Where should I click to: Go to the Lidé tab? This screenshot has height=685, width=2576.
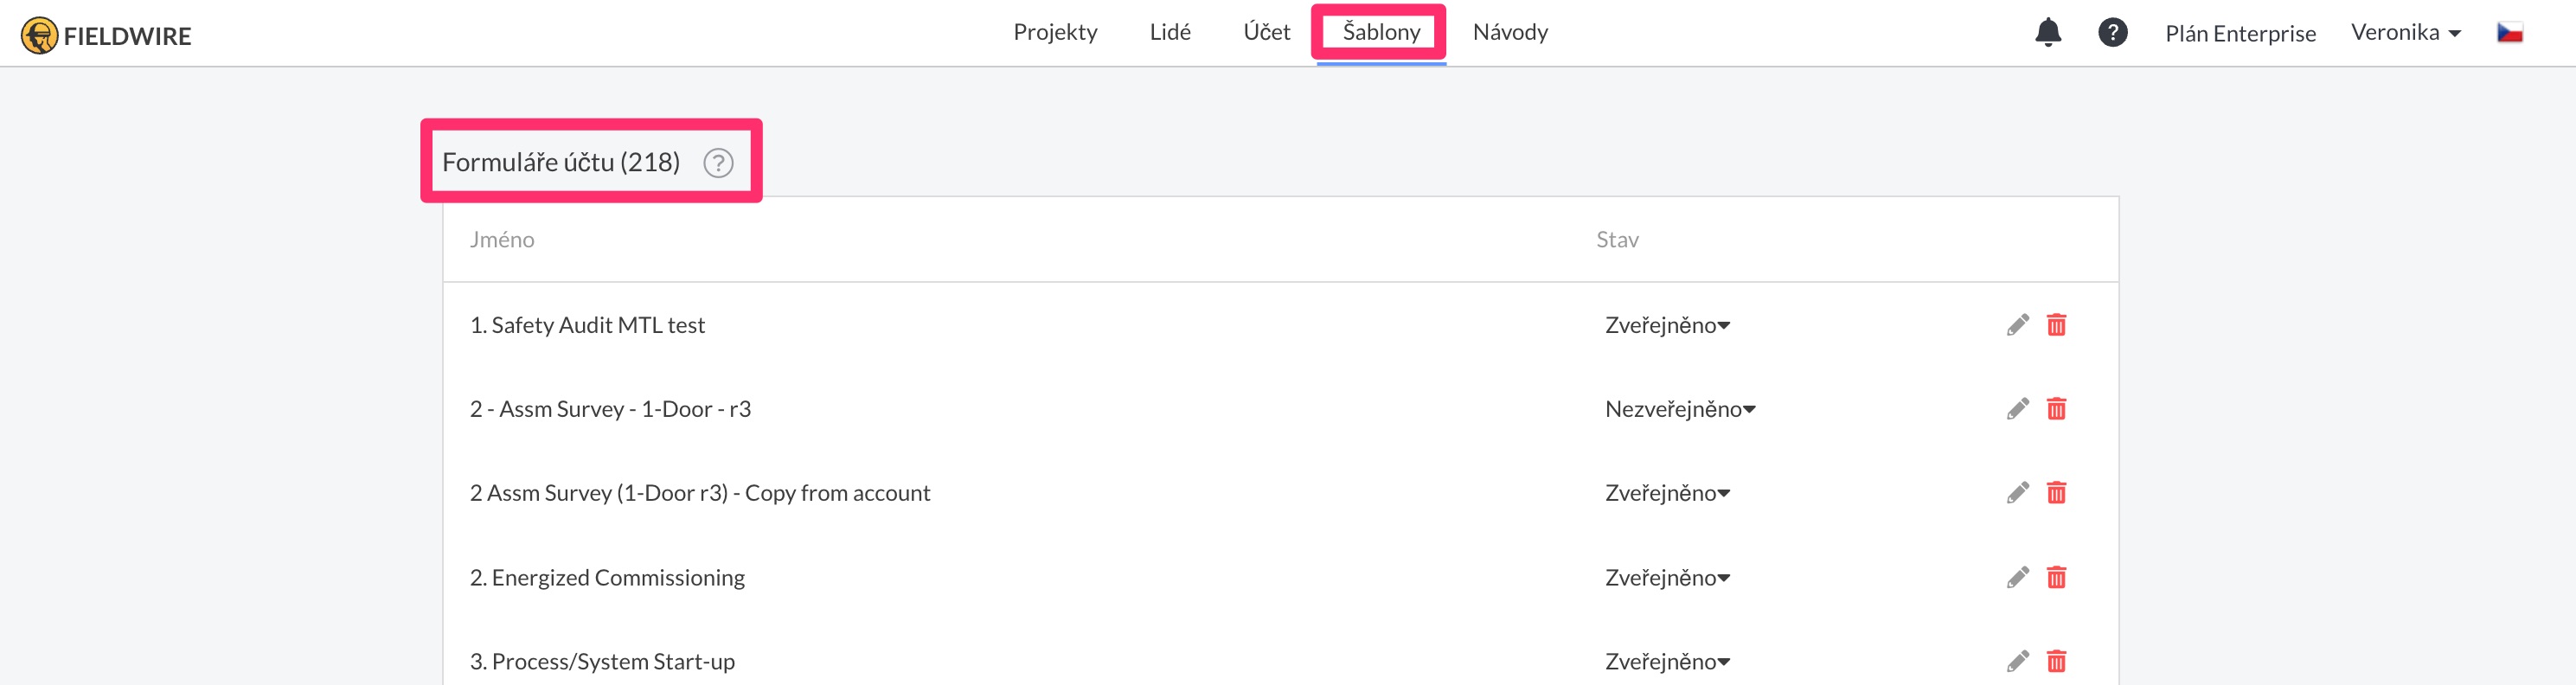tap(1169, 33)
